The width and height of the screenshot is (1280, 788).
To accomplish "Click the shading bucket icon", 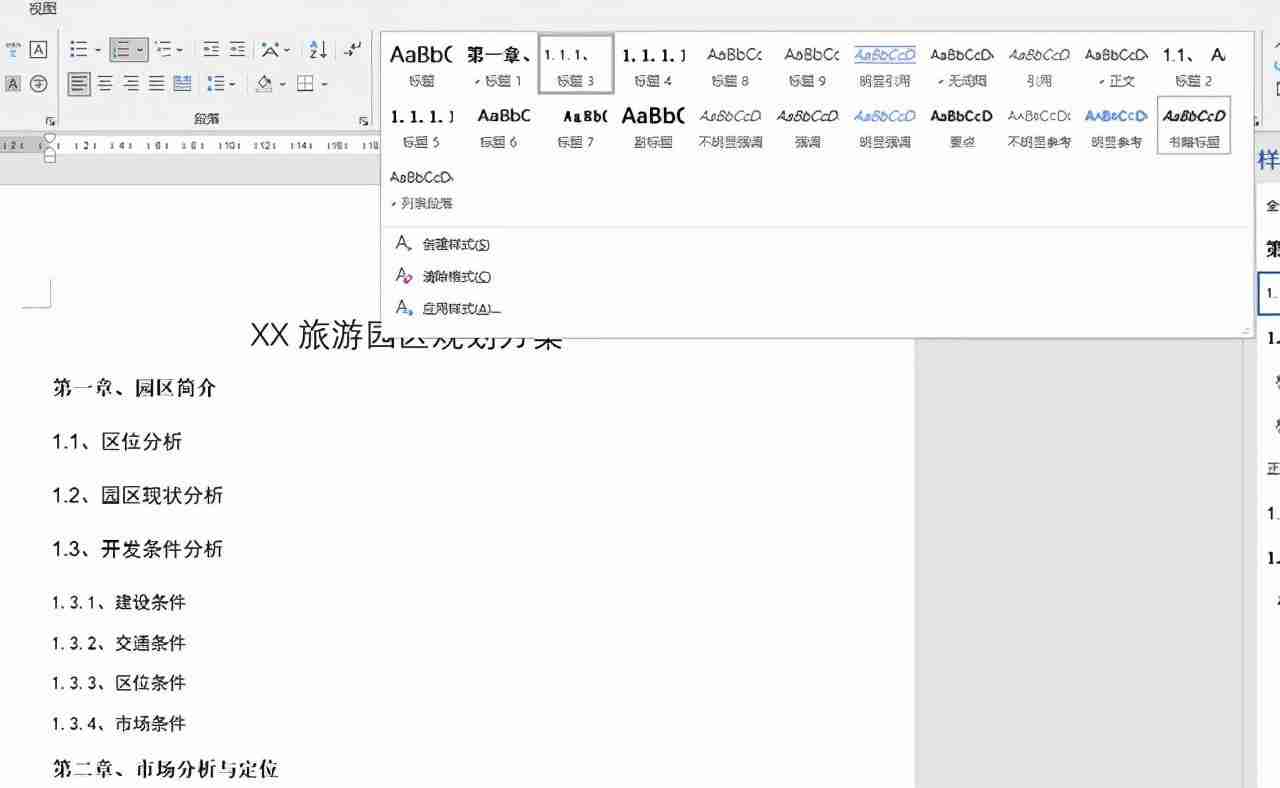I will point(265,85).
